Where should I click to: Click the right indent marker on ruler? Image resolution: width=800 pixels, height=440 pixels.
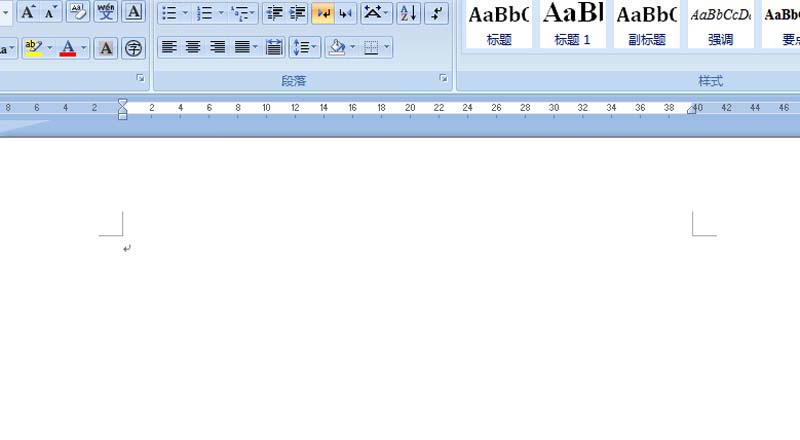click(x=691, y=109)
